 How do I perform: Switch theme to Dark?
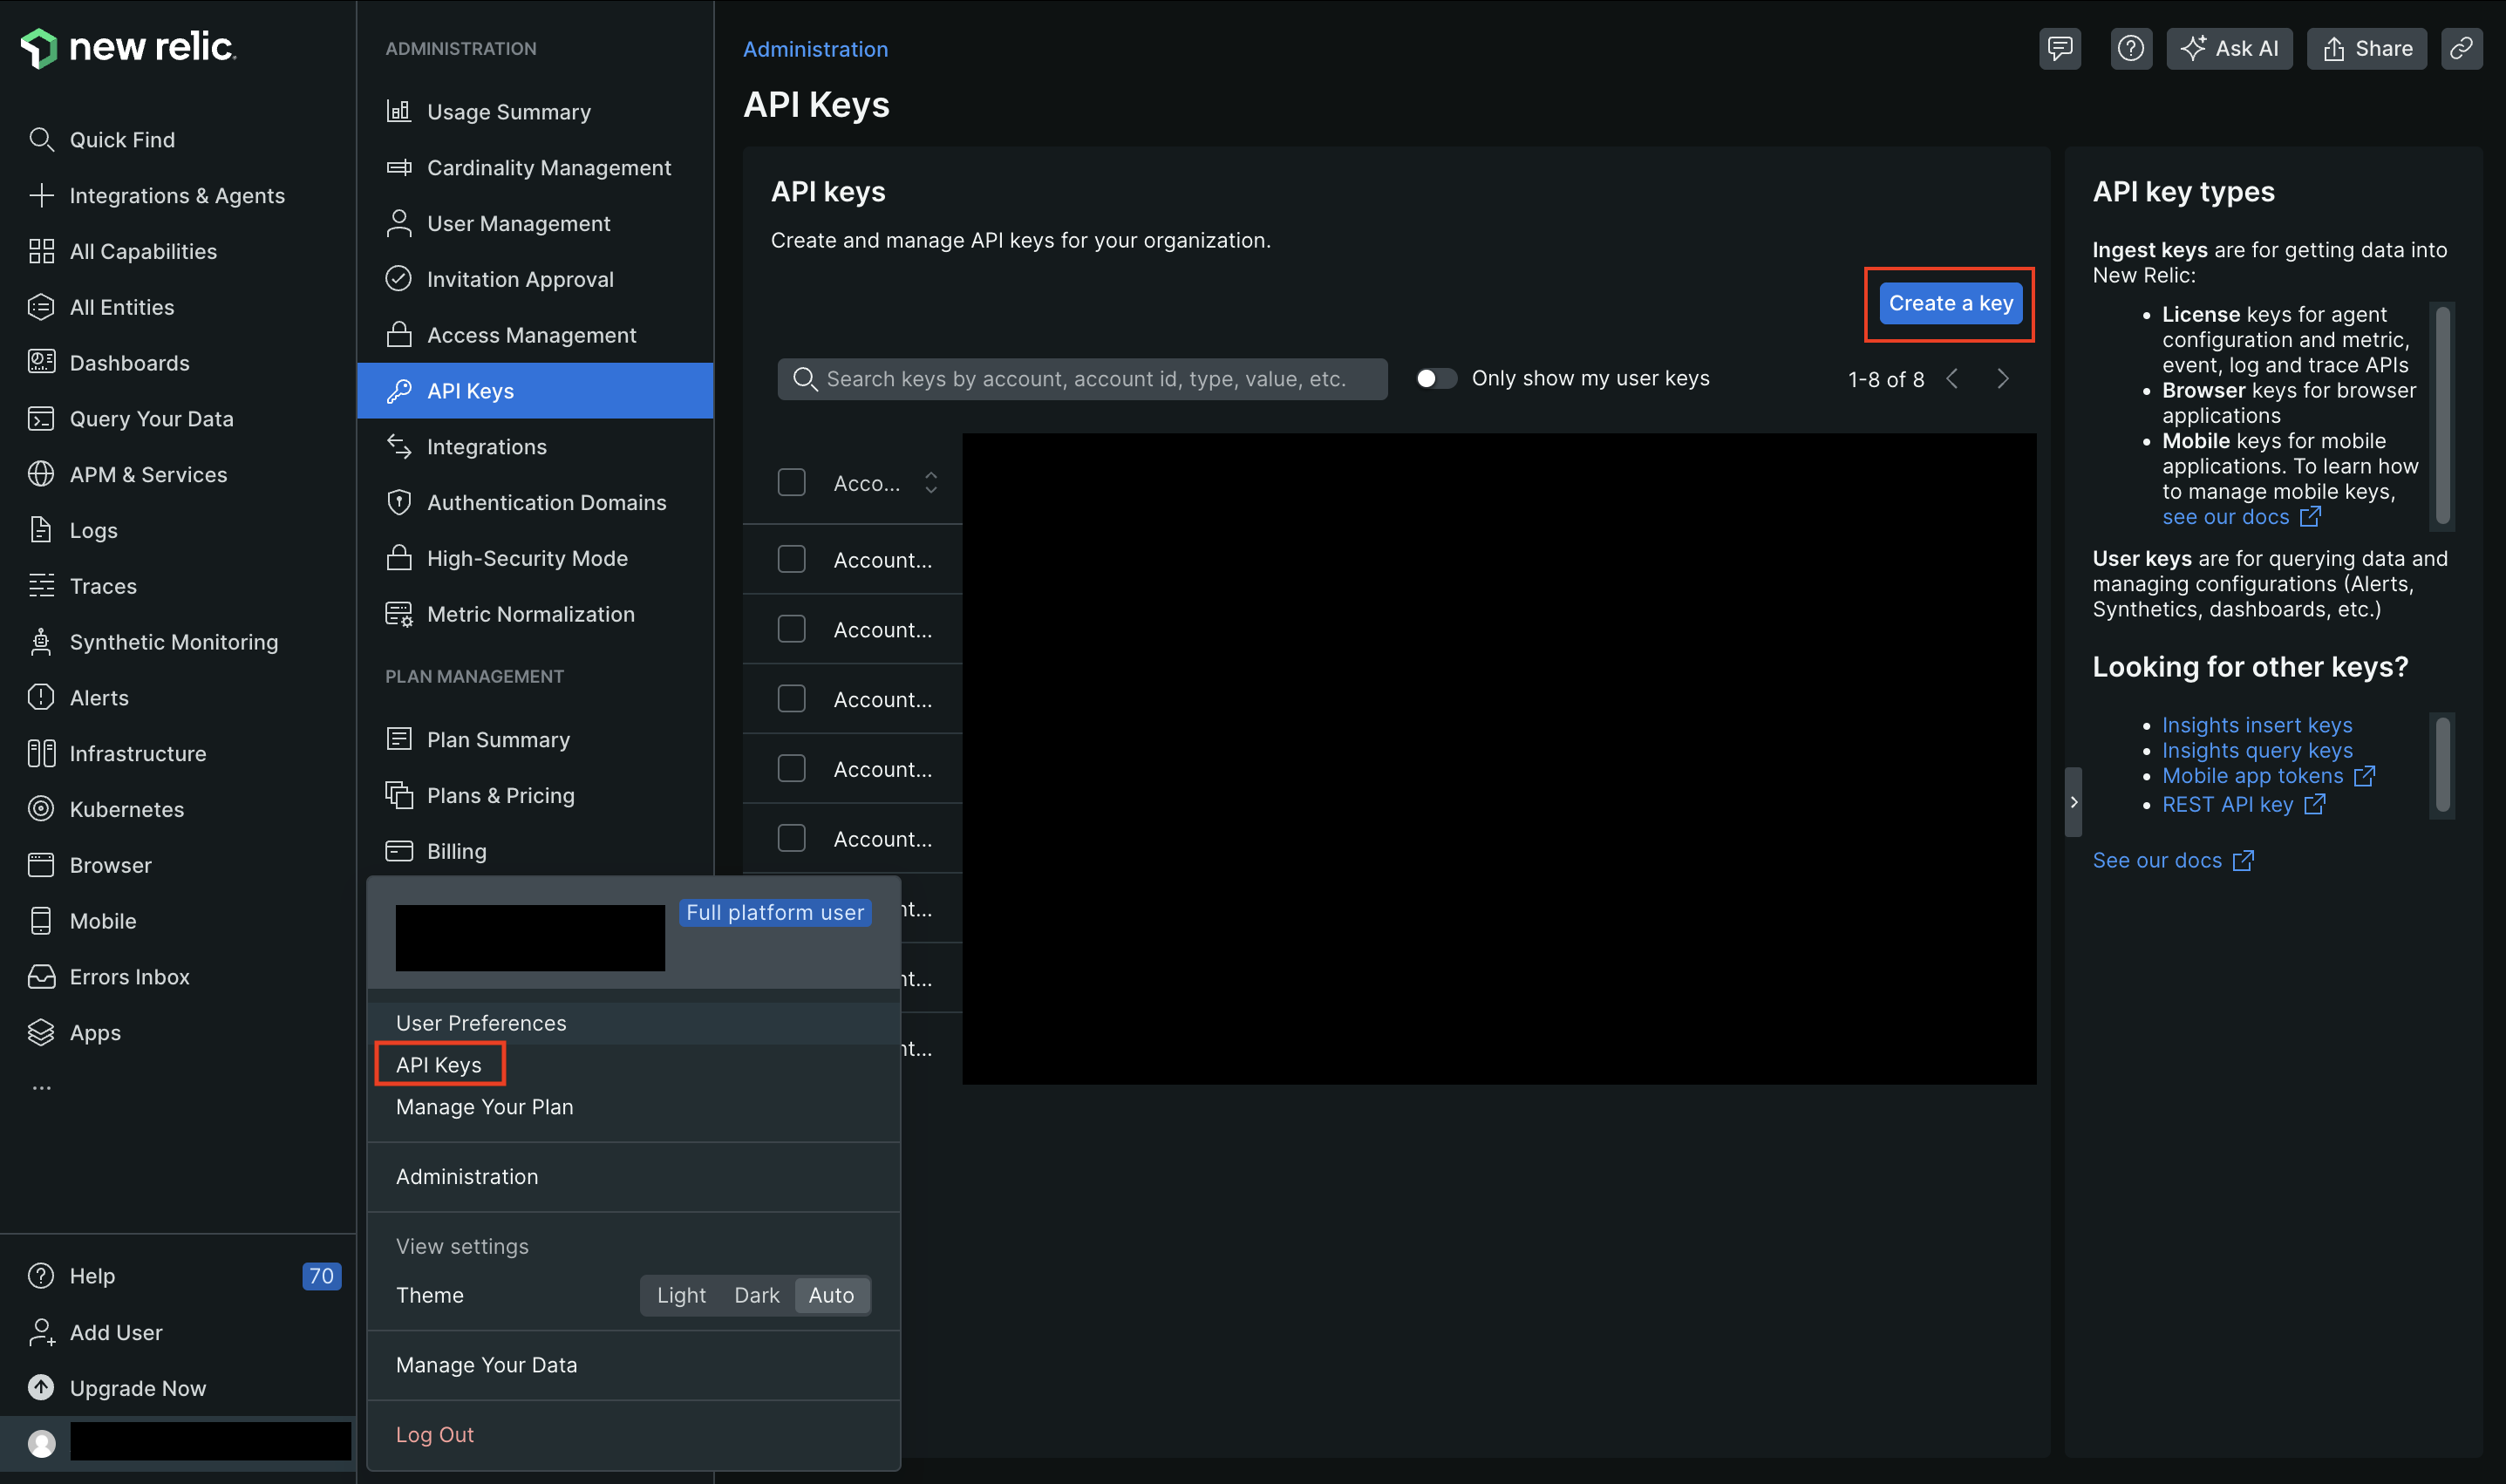756,1295
